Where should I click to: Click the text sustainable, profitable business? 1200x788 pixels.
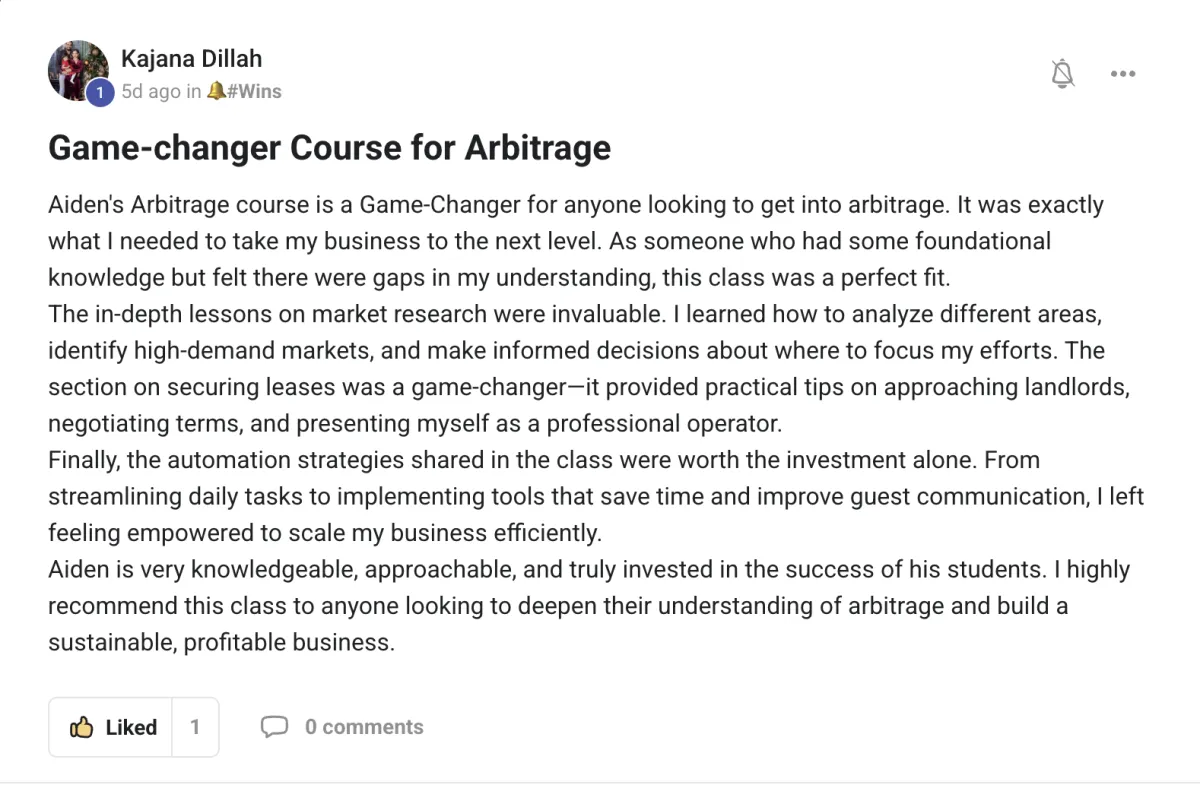(221, 642)
